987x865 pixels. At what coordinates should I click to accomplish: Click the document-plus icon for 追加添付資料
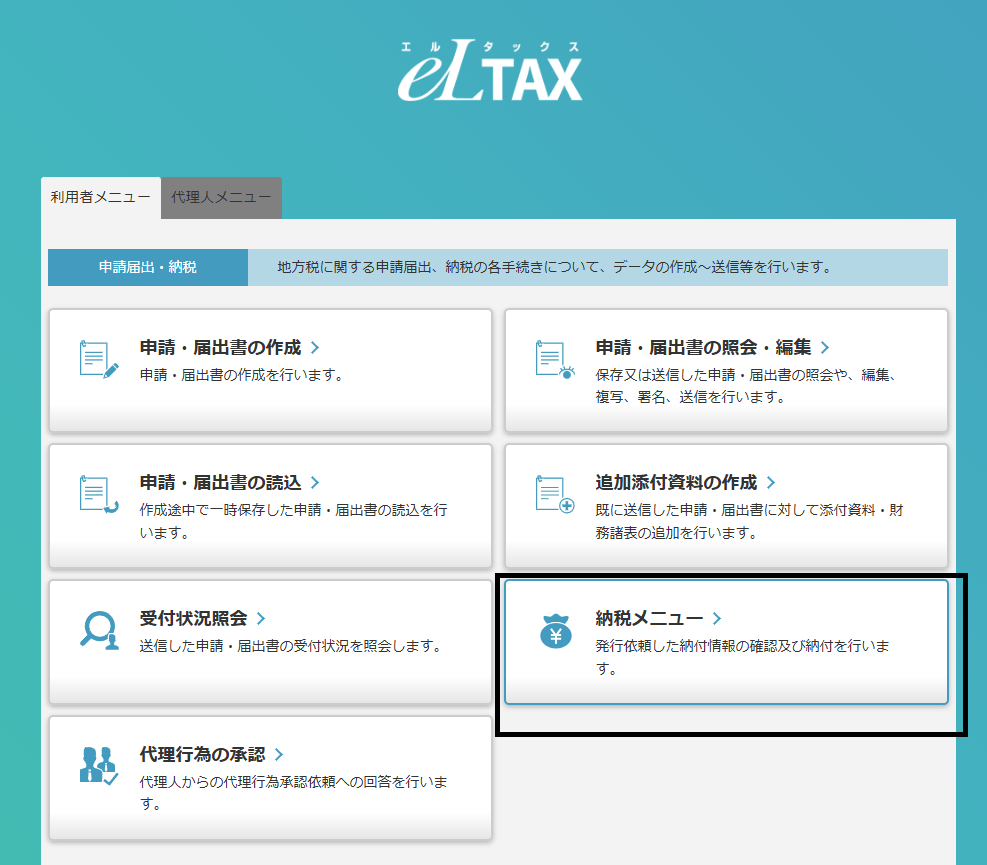coord(555,494)
